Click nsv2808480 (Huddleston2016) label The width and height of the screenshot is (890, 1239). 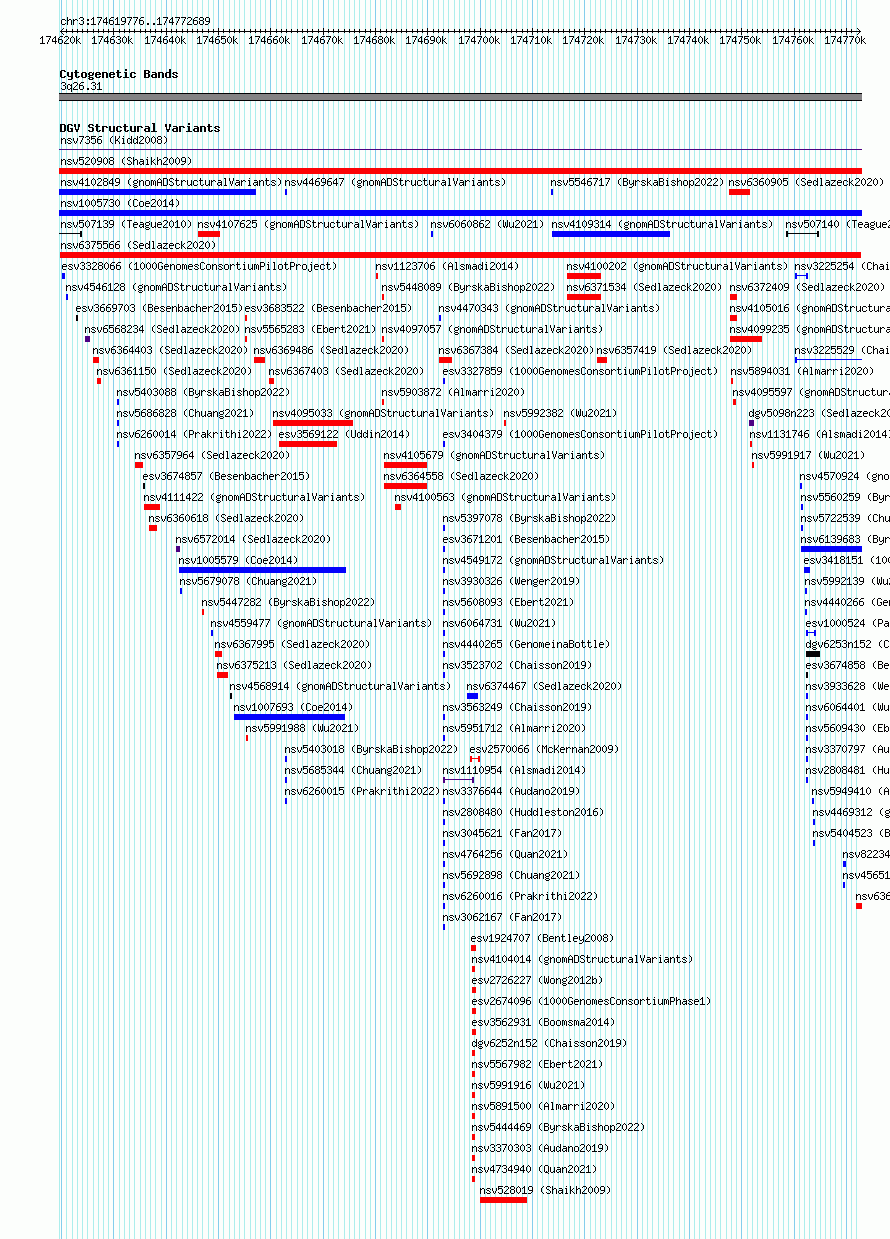(x=523, y=812)
